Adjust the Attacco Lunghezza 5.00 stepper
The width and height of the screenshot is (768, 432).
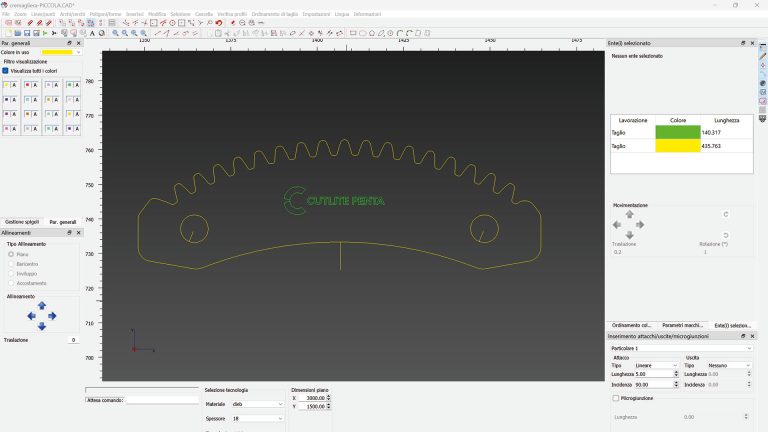(x=676, y=374)
